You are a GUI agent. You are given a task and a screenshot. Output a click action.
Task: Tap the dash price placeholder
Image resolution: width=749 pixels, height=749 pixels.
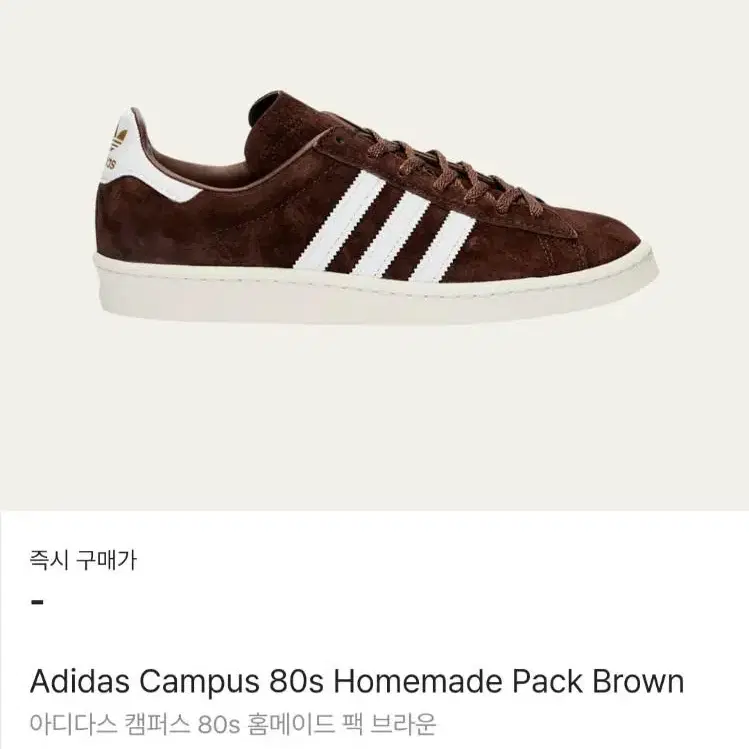point(37,602)
